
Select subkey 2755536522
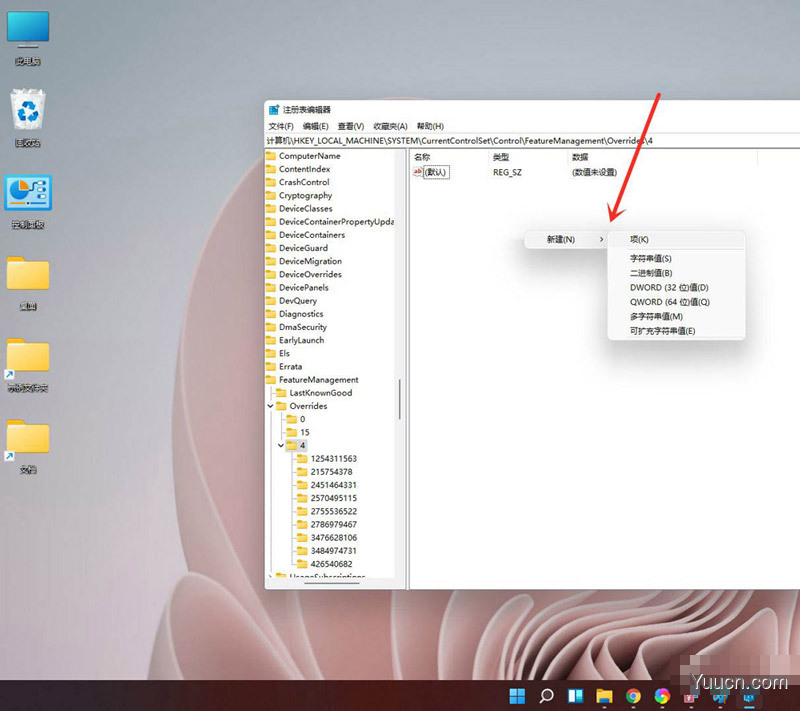click(x=334, y=511)
